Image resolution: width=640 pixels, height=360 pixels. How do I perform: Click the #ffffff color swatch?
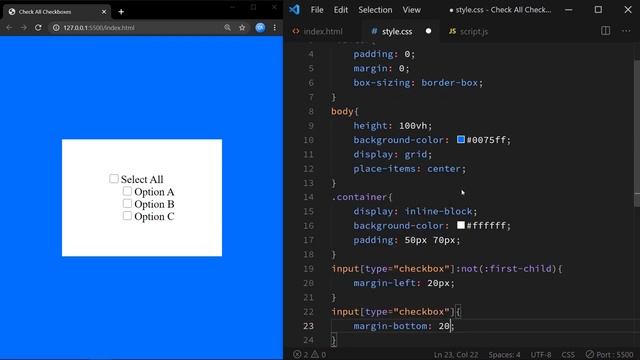pos(461,225)
